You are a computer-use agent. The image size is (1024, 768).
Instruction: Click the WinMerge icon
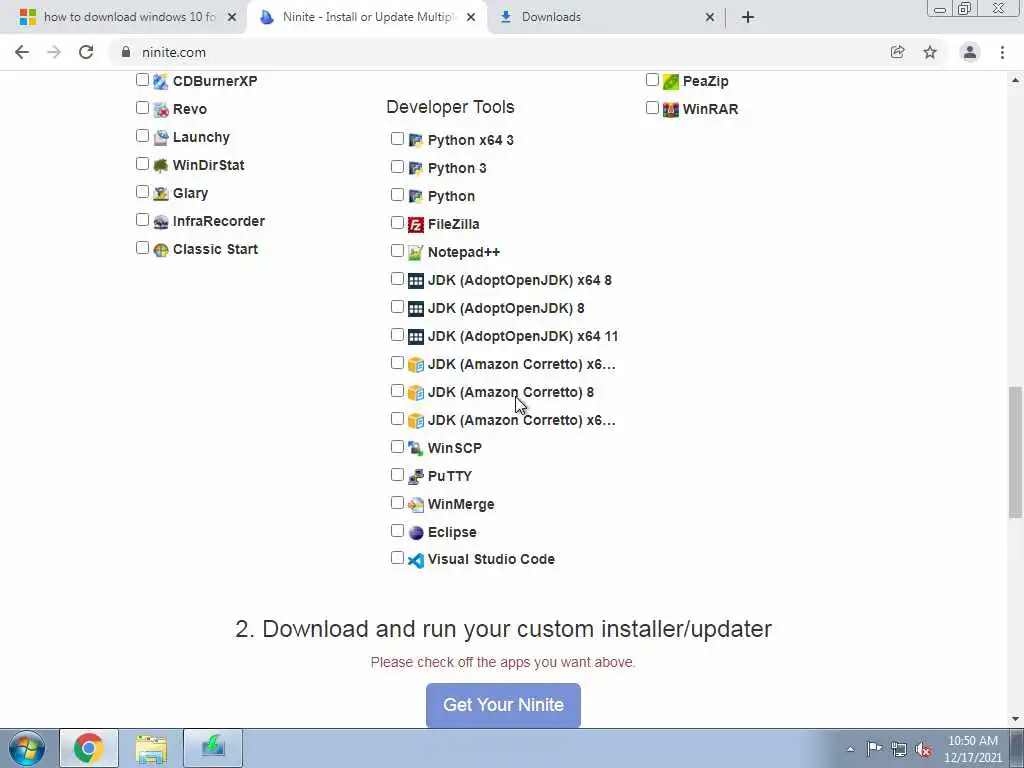(415, 505)
